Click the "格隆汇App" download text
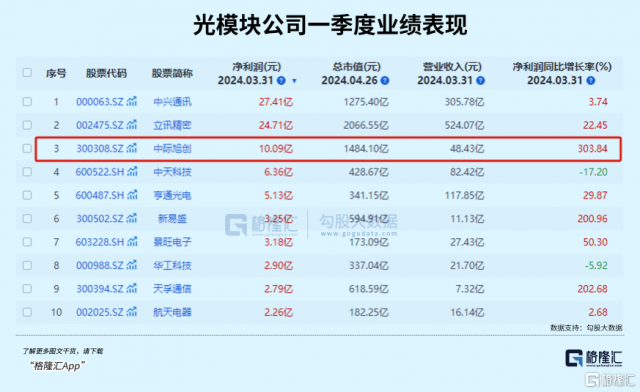This screenshot has height=392, width=640. [57, 365]
